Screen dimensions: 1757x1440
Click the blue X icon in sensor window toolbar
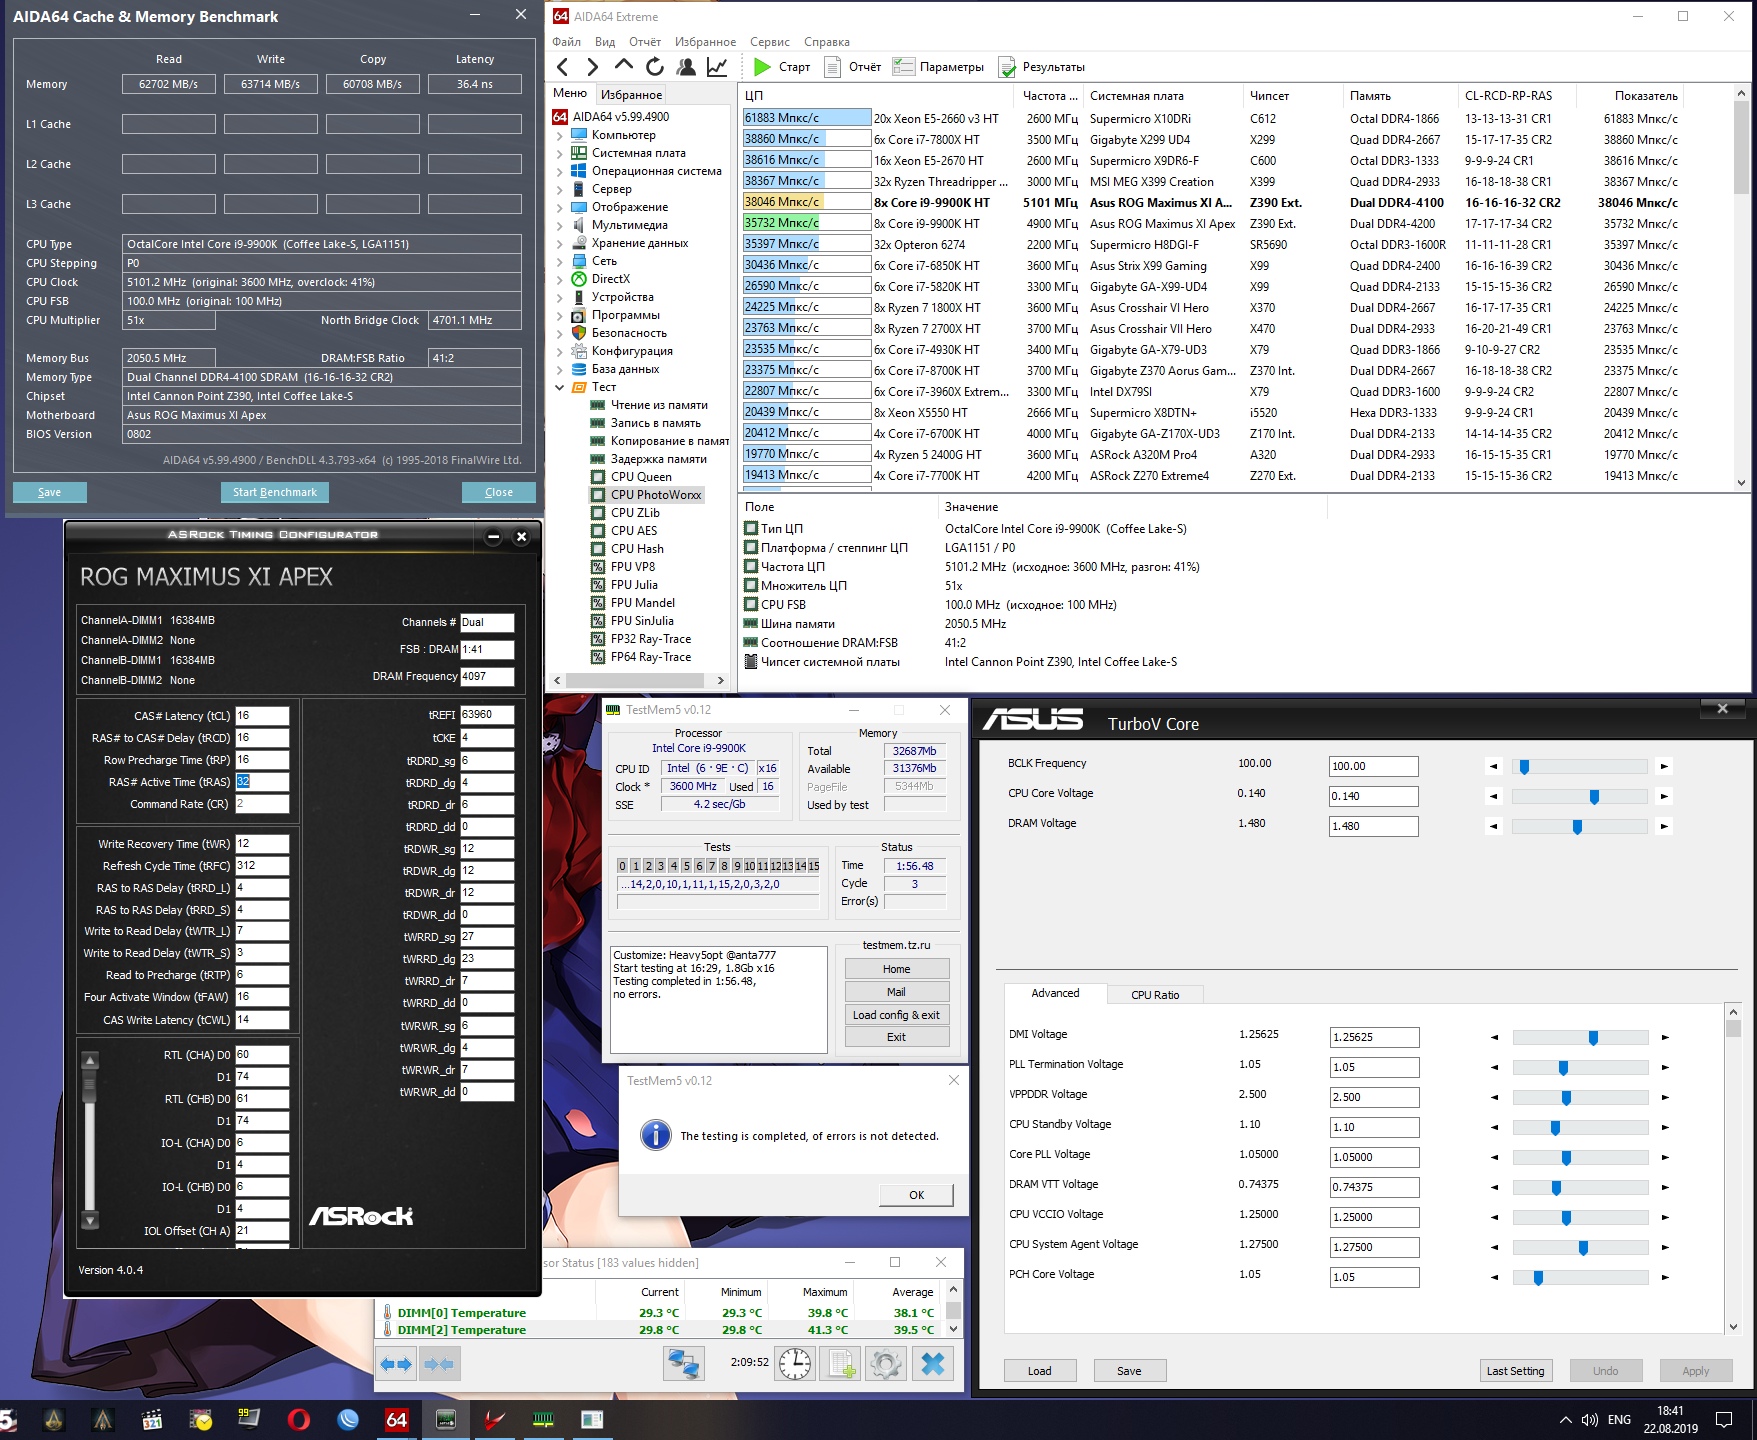932,1364
